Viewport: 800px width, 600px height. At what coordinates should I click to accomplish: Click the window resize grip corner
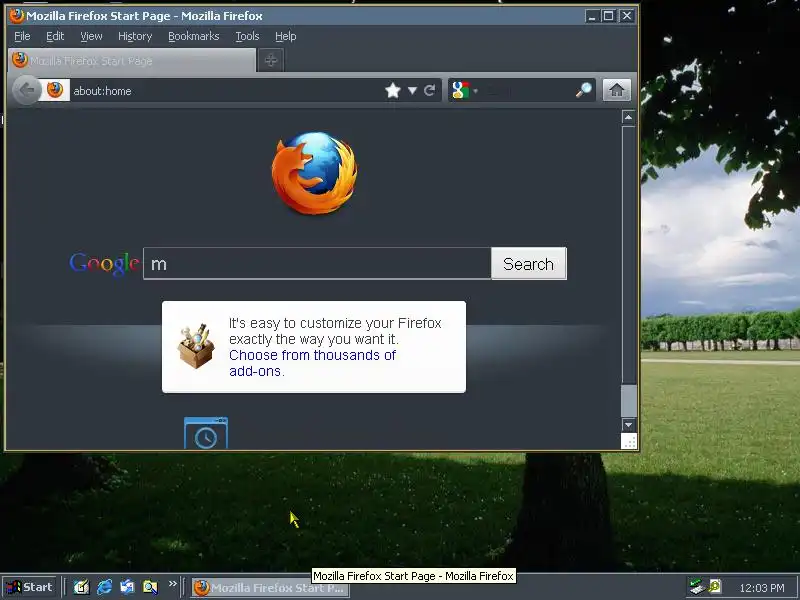click(629, 441)
